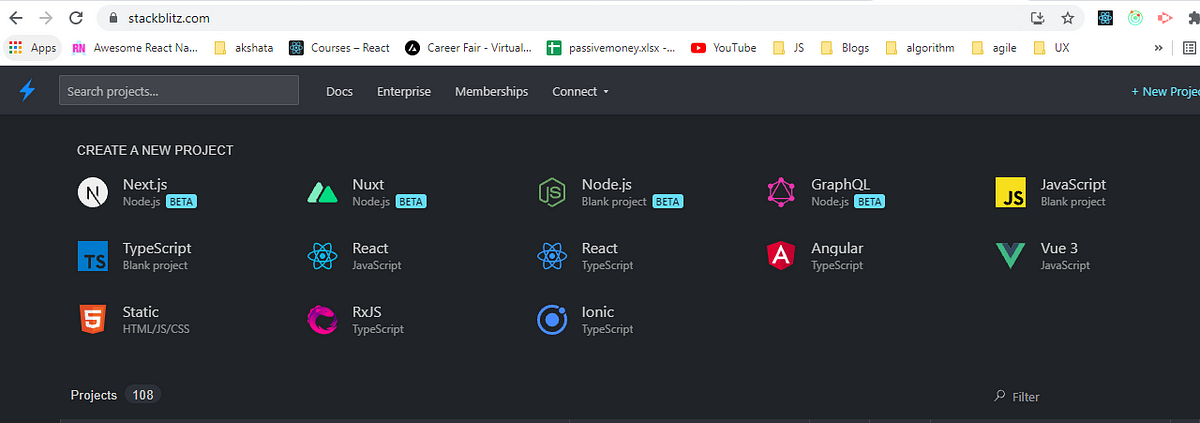1200x423 pixels.
Task: Select the GraphQL project icon
Action: pyautogui.click(x=781, y=193)
